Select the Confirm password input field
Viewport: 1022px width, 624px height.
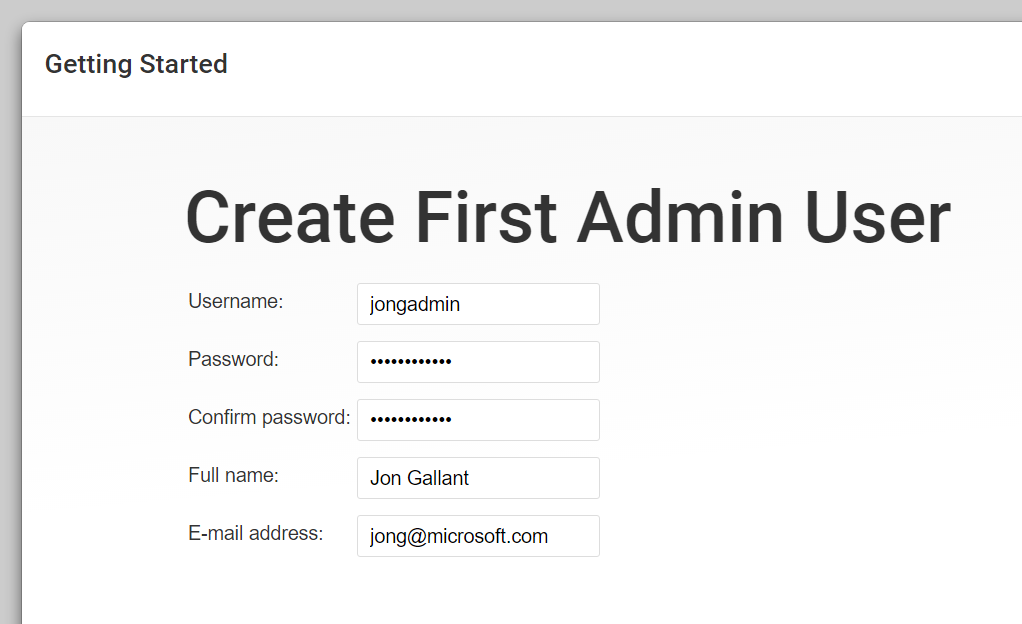(478, 420)
